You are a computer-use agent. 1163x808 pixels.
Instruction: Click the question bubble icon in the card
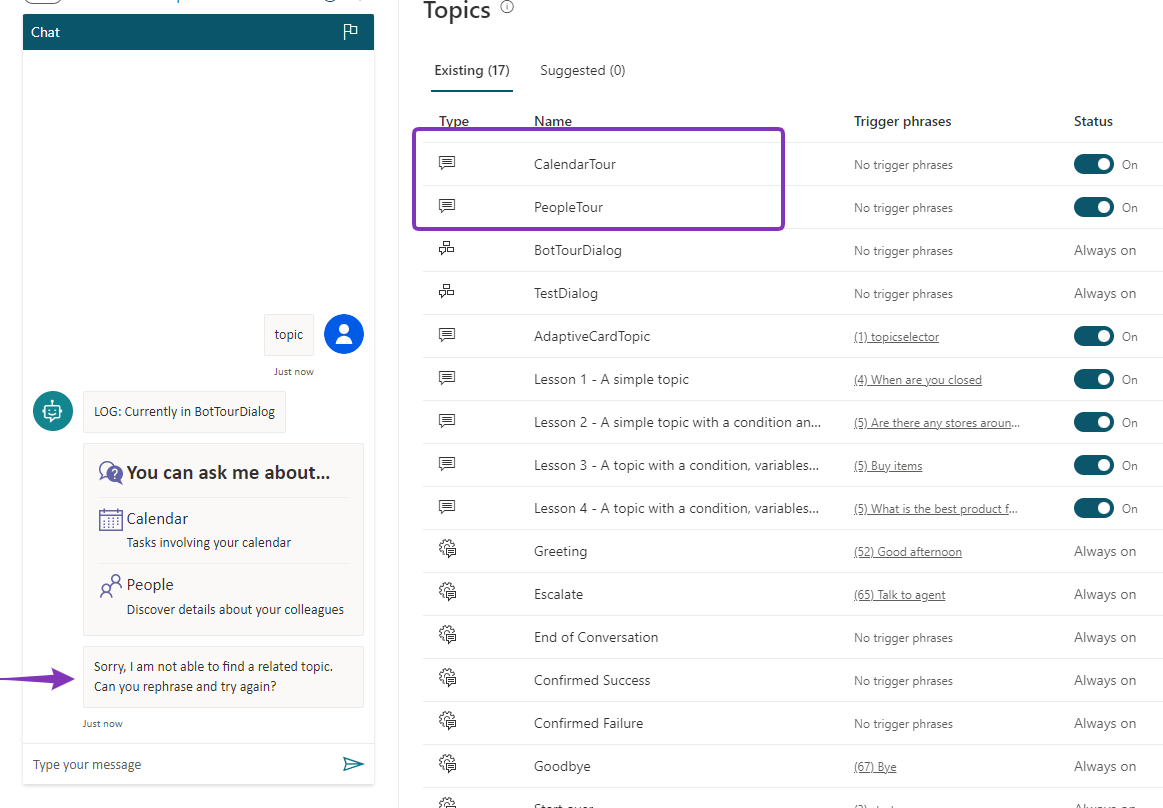click(111, 472)
